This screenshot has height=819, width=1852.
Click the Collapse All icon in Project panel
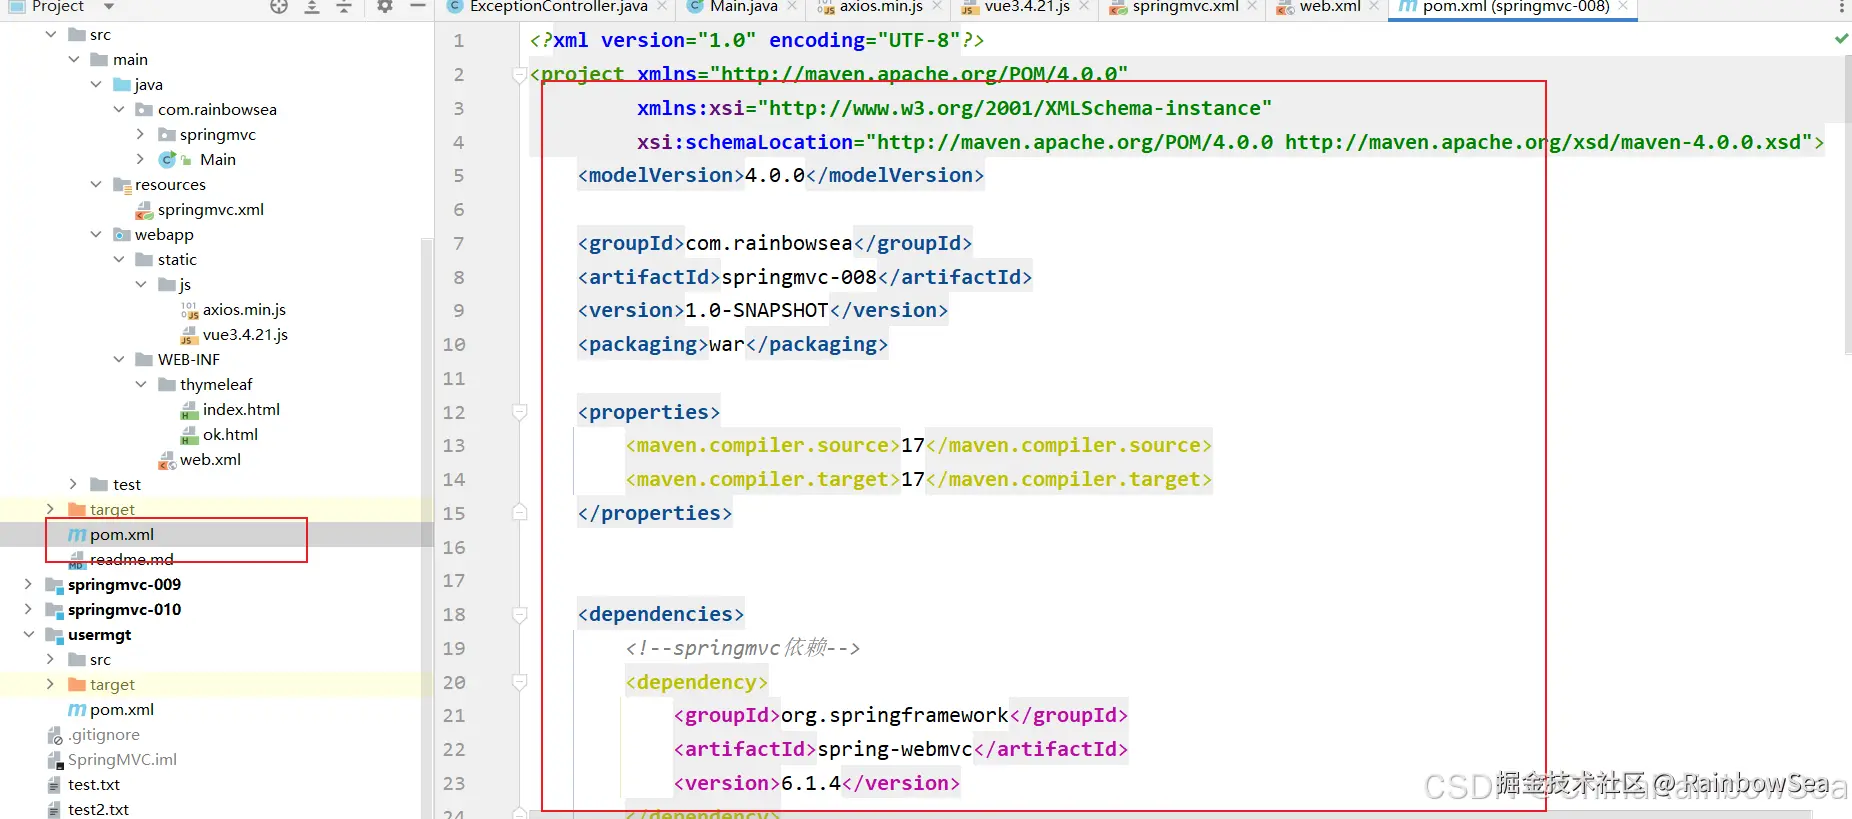pos(344,7)
